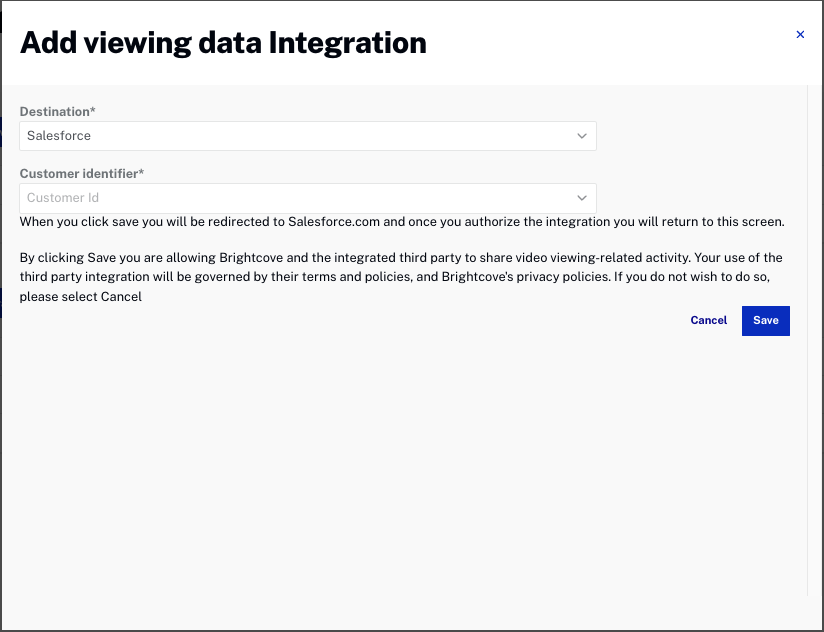Cancel the integration setup
Viewport: 824px width, 632px height.
708,320
